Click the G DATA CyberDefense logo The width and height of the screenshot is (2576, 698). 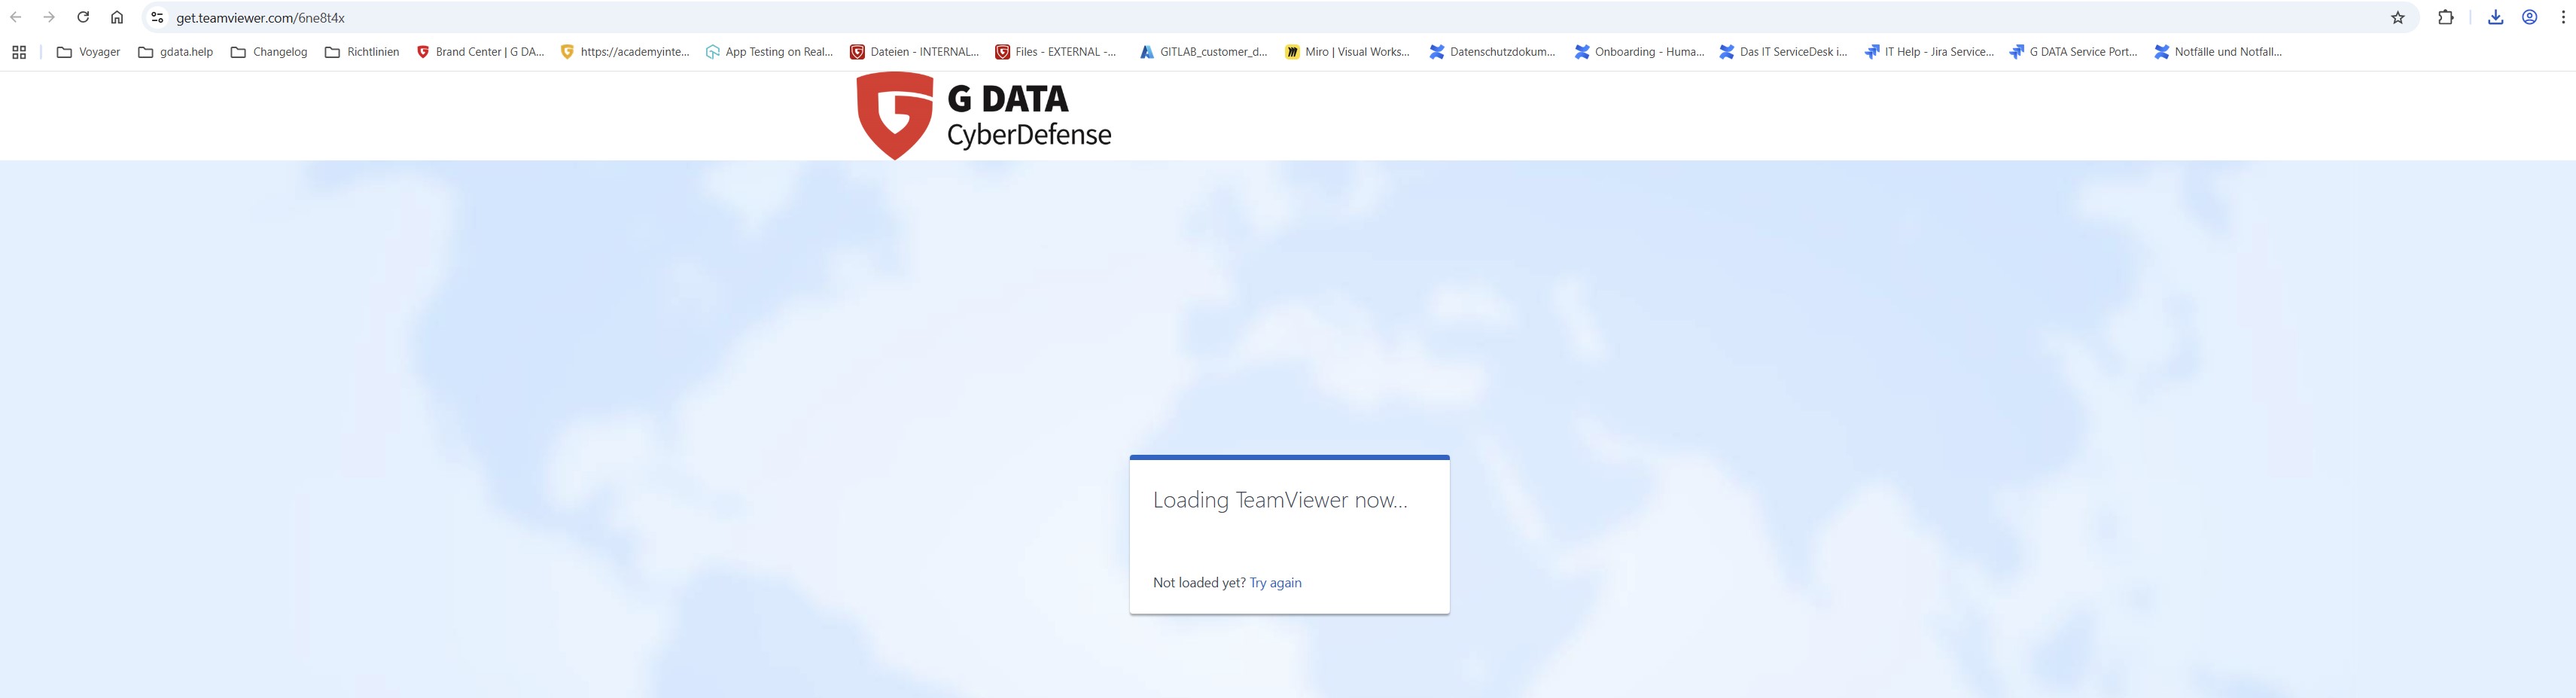click(x=984, y=115)
